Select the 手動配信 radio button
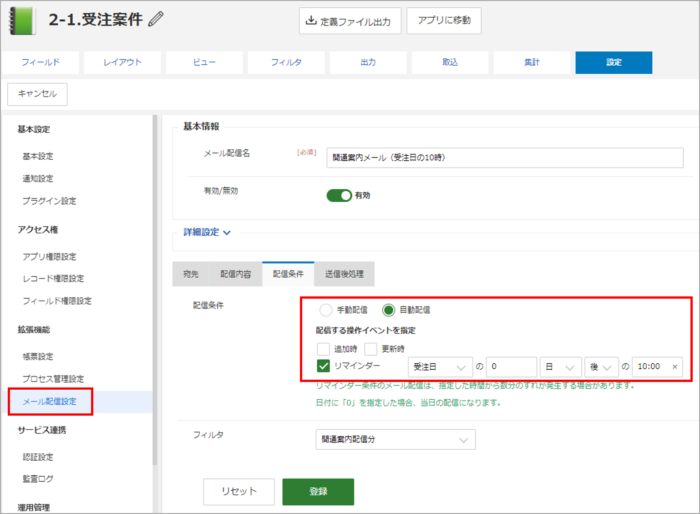Image resolution: width=700 pixels, height=514 pixels. coord(326,309)
